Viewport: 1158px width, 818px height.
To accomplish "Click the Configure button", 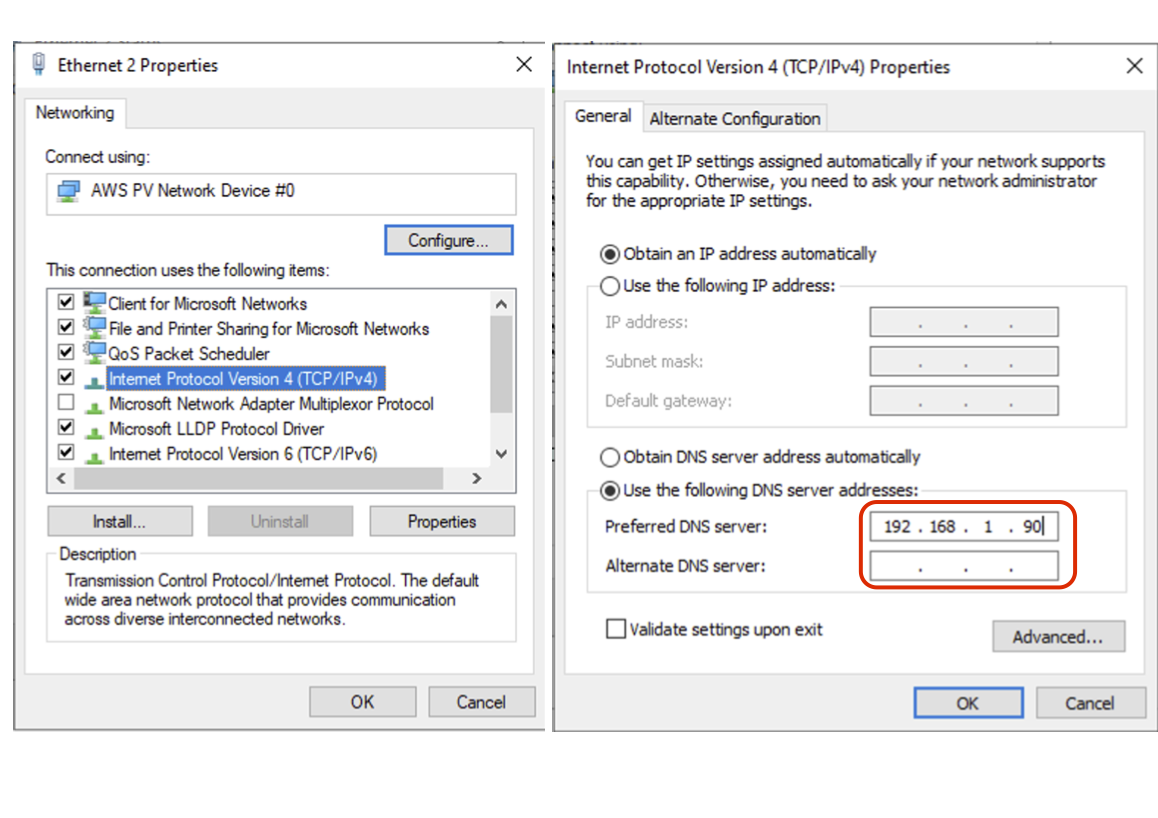I will pyautogui.click(x=448, y=240).
